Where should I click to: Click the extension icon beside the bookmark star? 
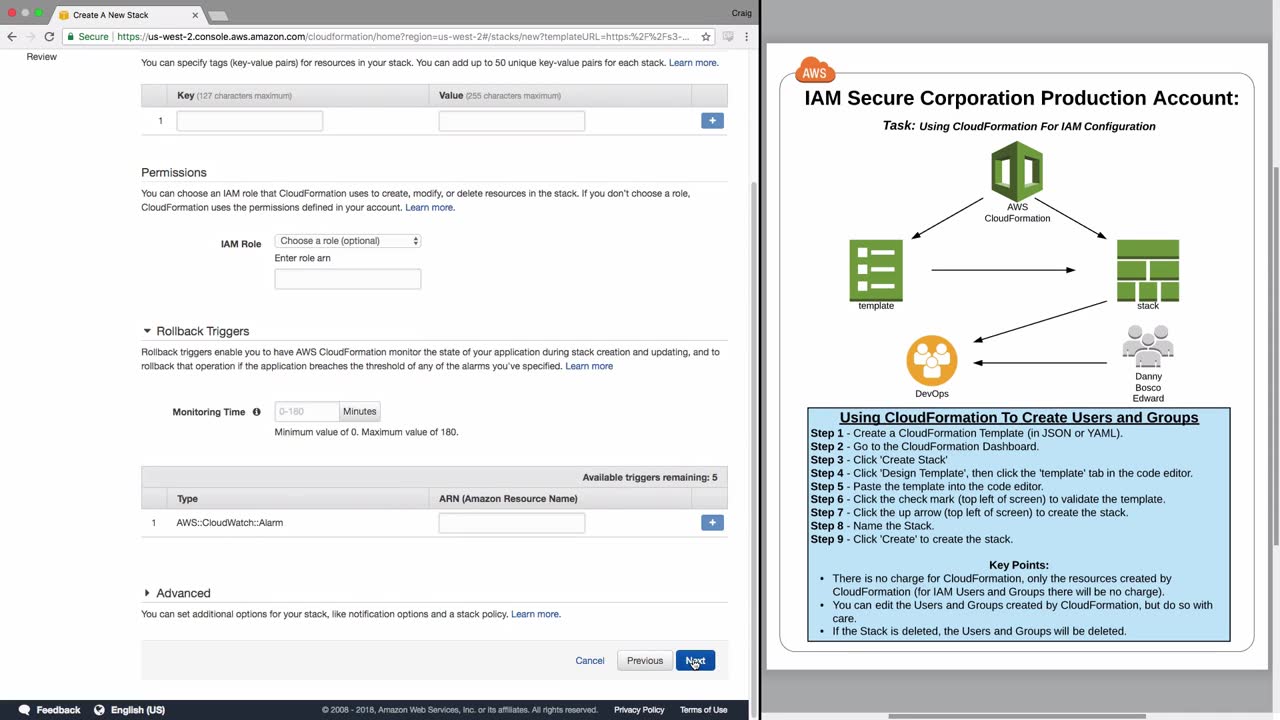[x=728, y=36]
